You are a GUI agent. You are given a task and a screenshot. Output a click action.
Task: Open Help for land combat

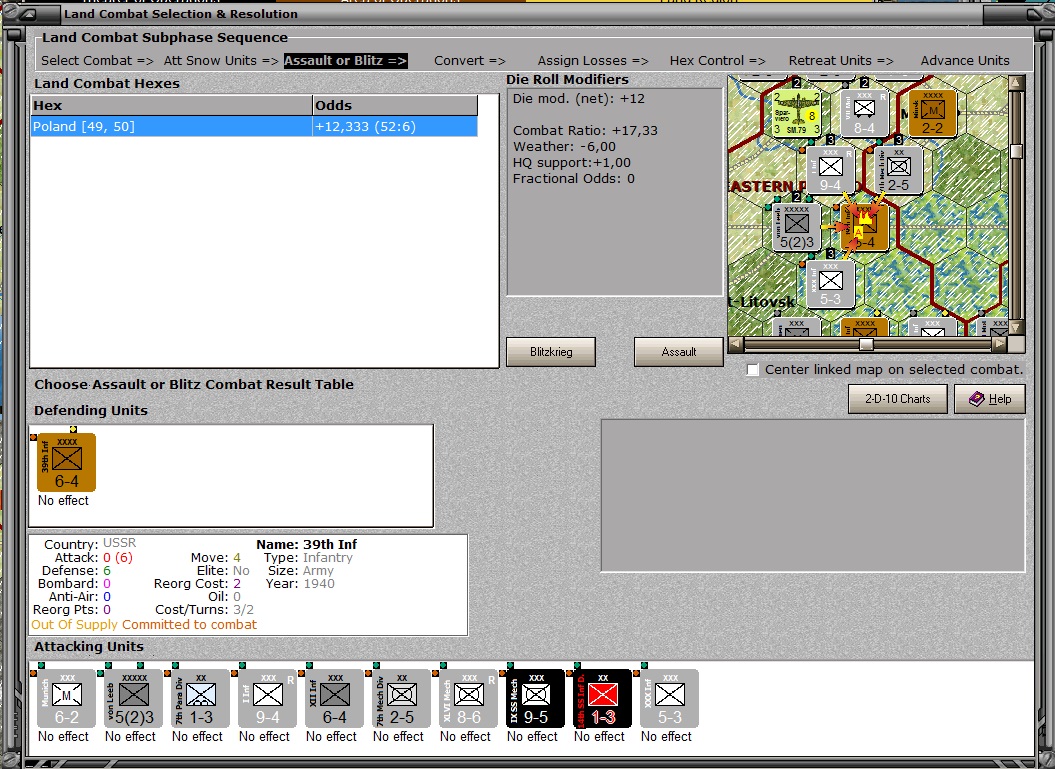point(990,399)
